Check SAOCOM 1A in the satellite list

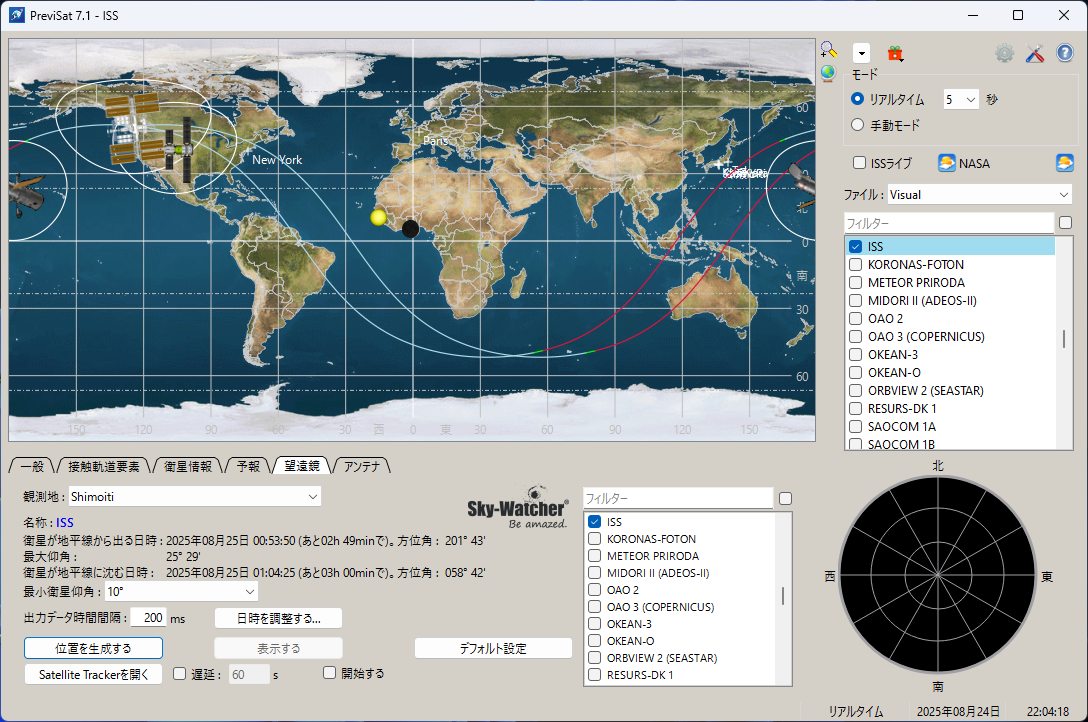pyautogui.click(x=856, y=427)
